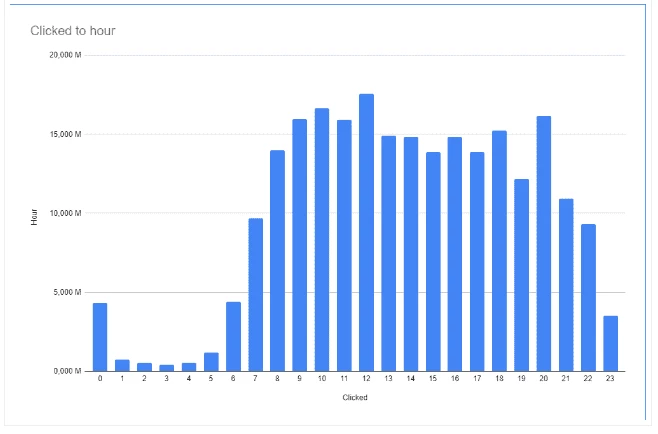
Task: Click x-axis tick label '20'
Action: (544, 379)
